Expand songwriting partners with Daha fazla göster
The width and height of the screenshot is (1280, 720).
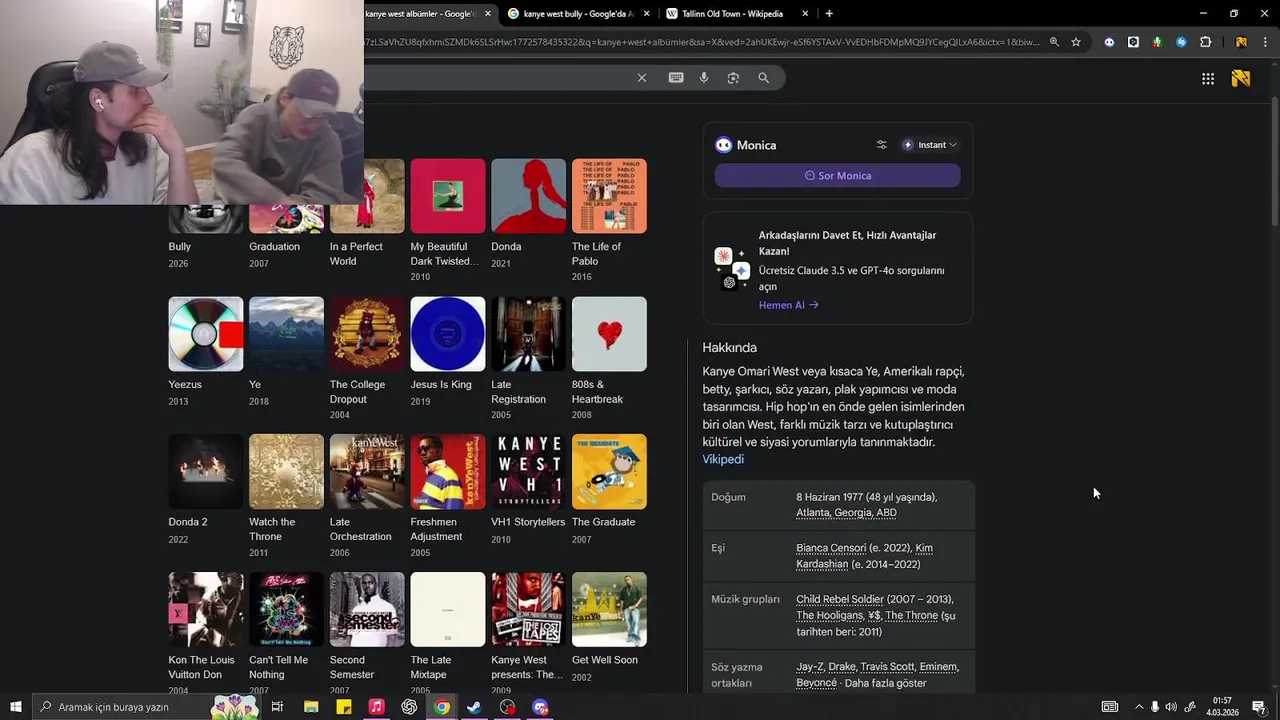coord(886,683)
